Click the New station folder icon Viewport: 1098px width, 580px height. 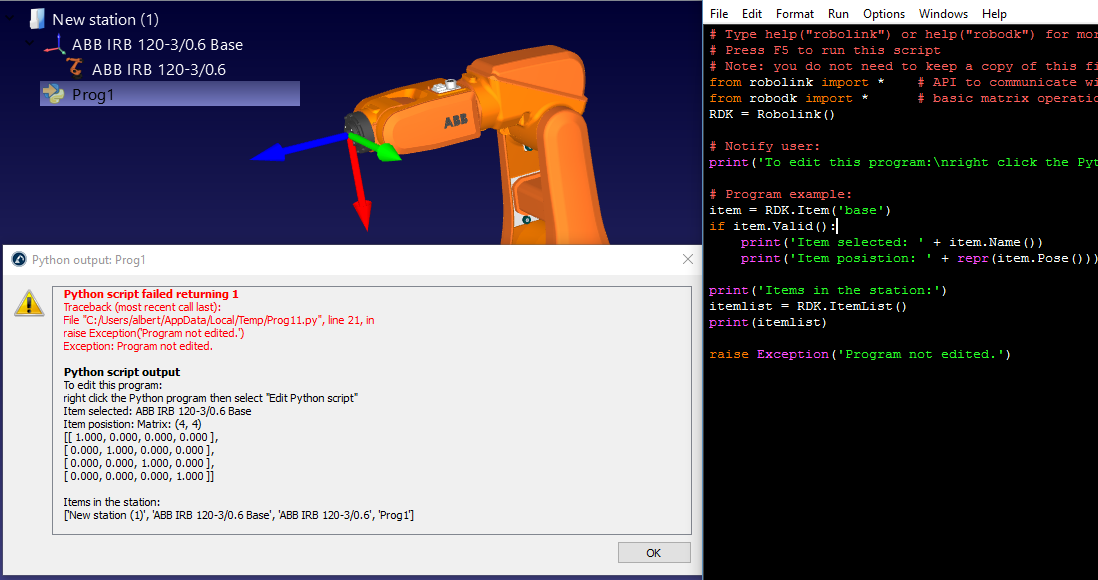(x=37, y=19)
